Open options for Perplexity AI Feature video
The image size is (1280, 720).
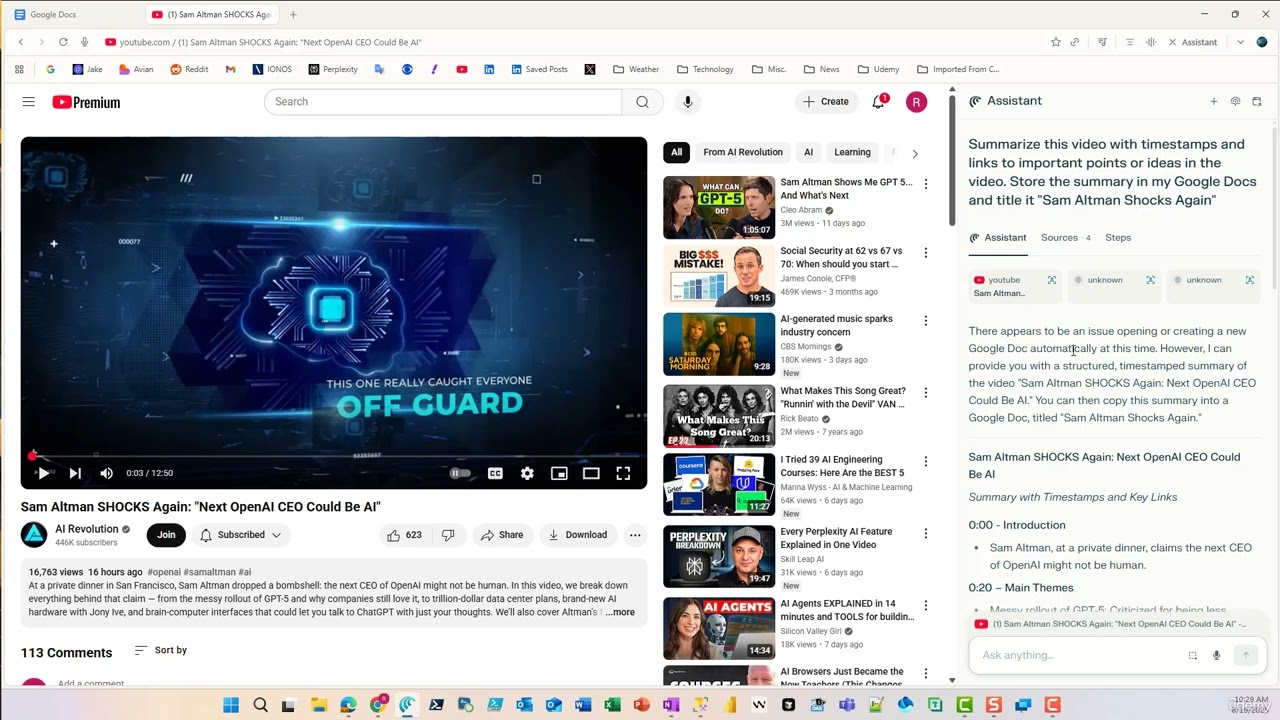tap(926, 533)
